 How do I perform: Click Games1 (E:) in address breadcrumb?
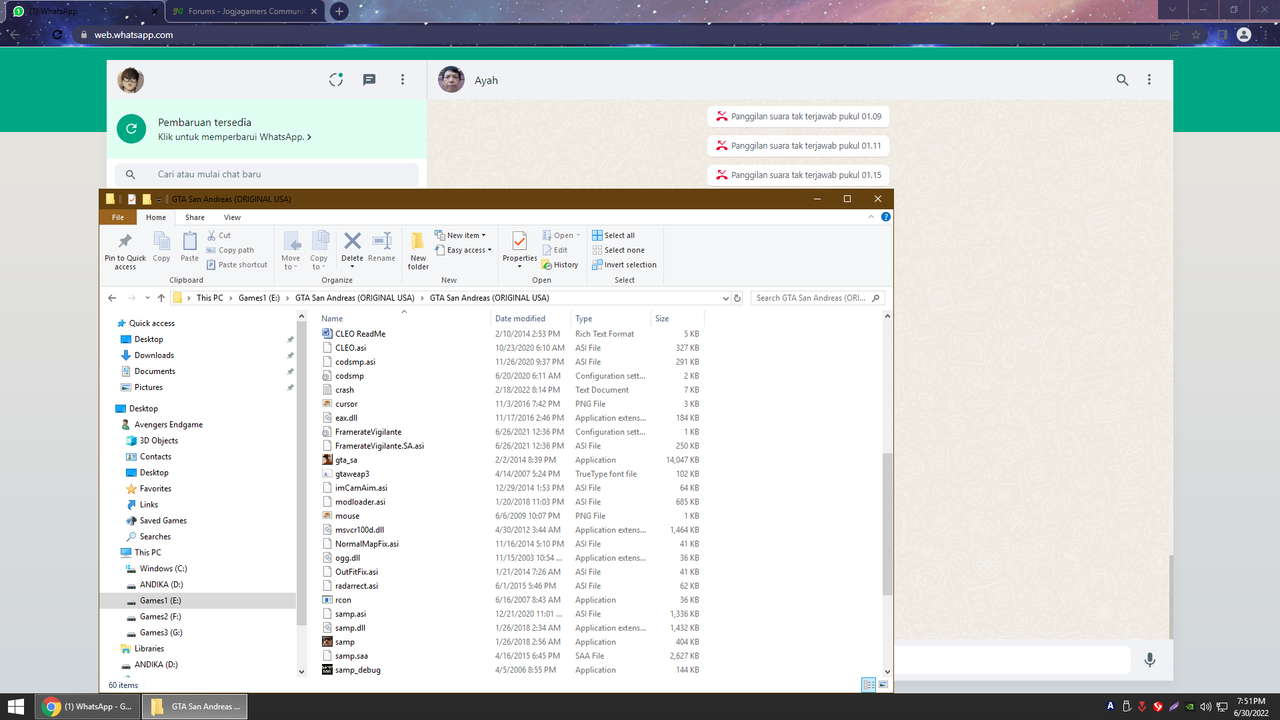click(x=260, y=298)
